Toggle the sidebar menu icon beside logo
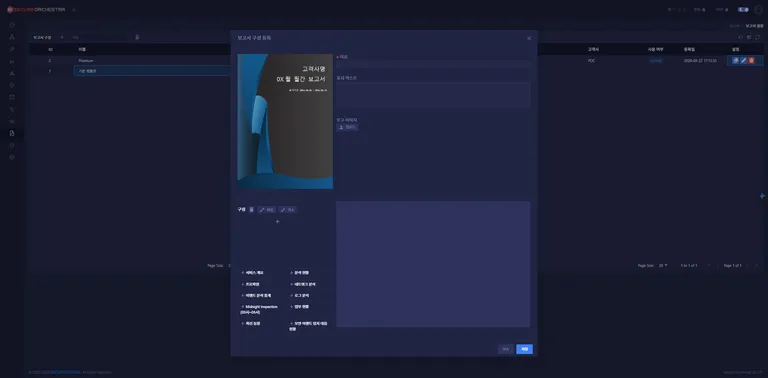The width and height of the screenshot is (768, 378). point(74,10)
